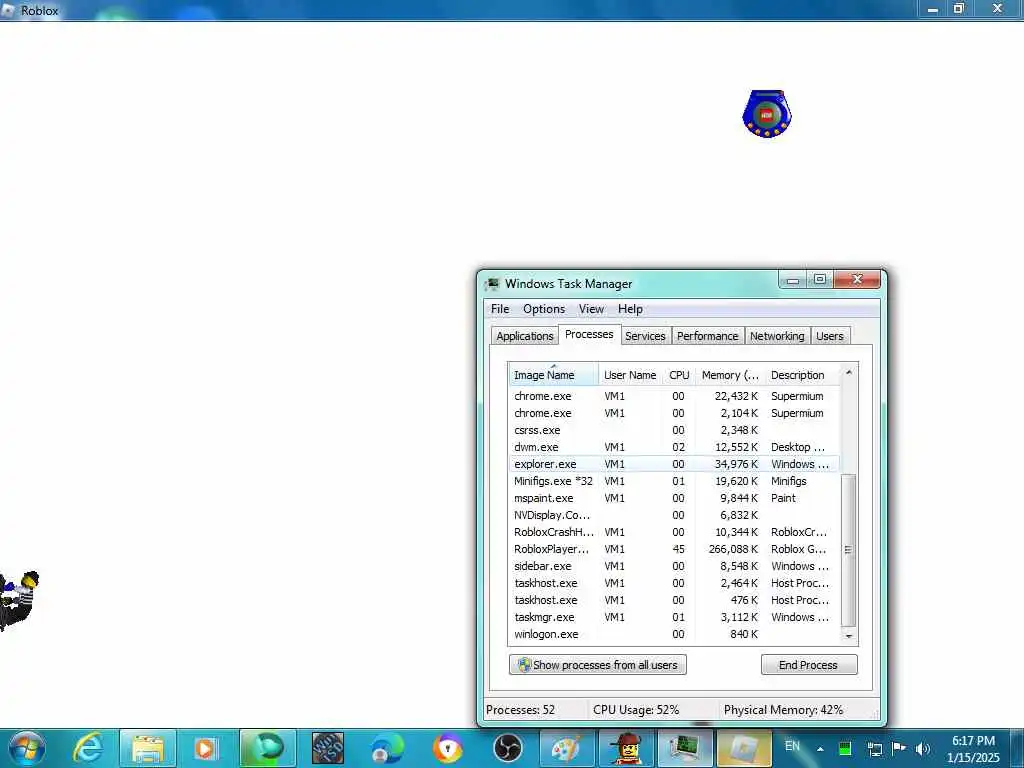Sort by Description column header
This screenshot has height=768, width=1024.
coord(802,375)
